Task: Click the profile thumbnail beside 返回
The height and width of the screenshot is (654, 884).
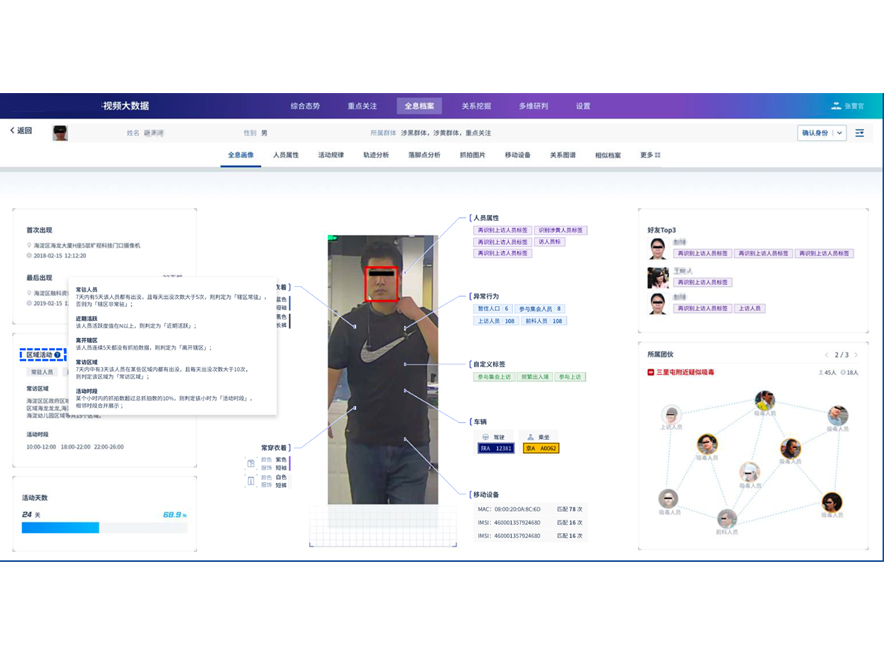Action: 60,133
